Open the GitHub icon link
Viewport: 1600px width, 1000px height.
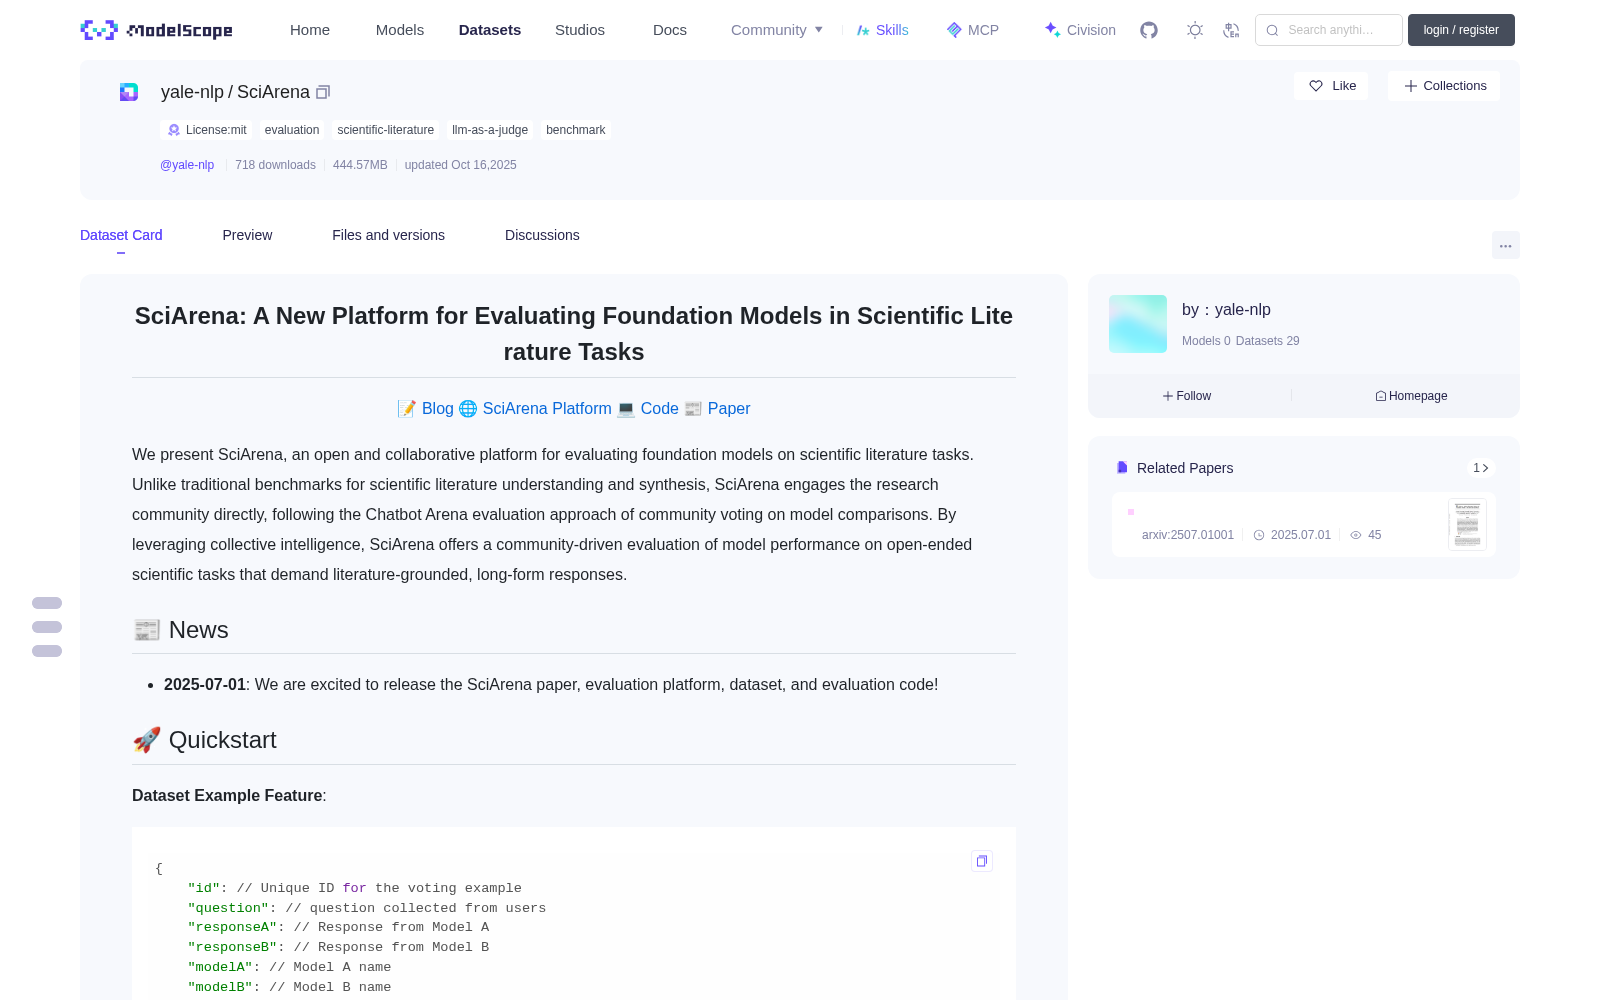(1149, 30)
